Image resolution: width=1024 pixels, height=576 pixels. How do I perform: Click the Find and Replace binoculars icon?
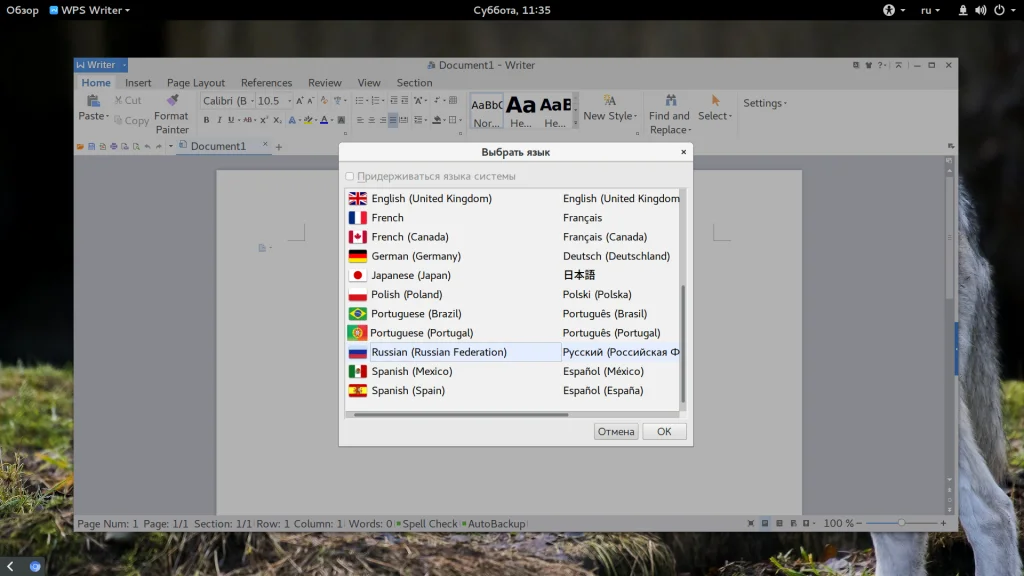(669, 101)
